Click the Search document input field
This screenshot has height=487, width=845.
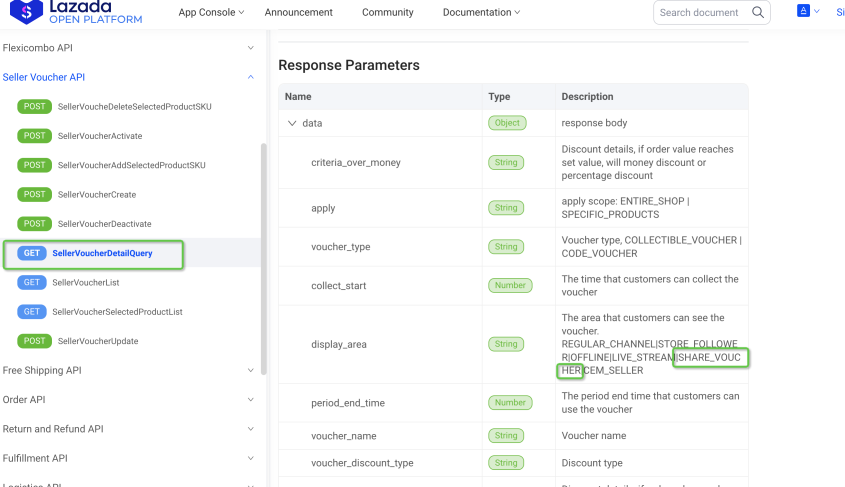coord(700,13)
